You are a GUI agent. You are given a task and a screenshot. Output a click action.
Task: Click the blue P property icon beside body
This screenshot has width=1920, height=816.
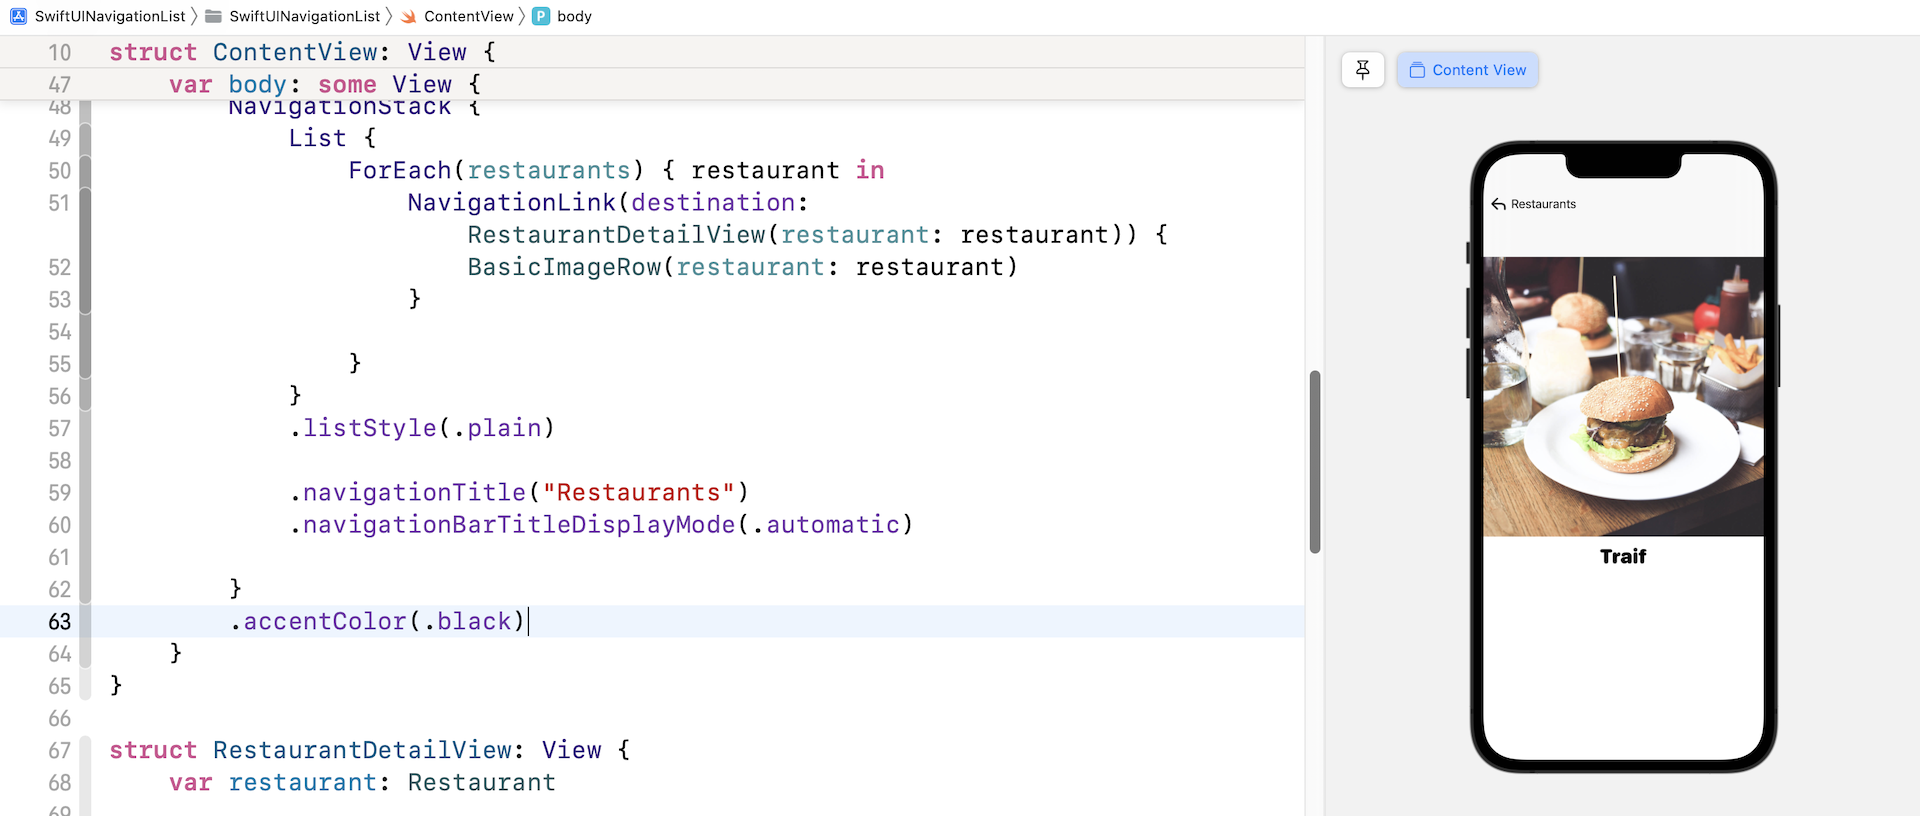(541, 16)
